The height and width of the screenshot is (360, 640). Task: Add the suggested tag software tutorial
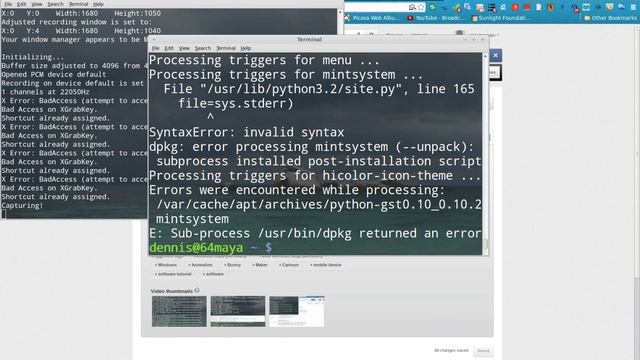tap(173, 274)
